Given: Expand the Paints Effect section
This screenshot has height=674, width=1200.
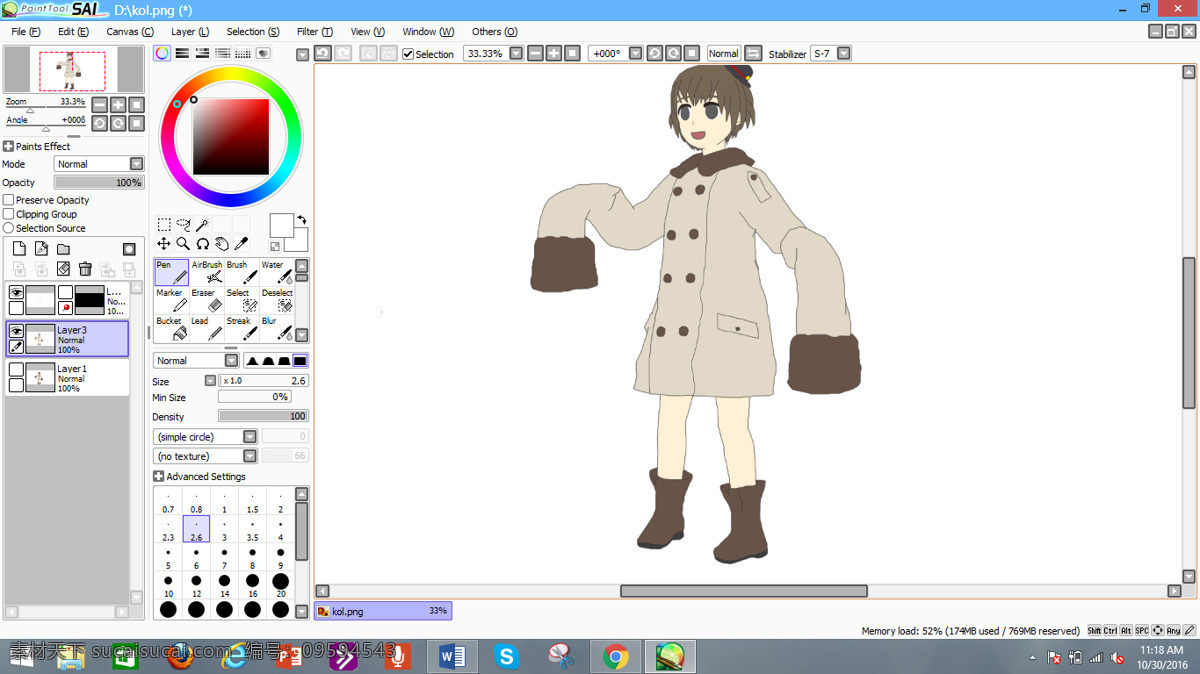Looking at the screenshot, I should (x=8, y=146).
